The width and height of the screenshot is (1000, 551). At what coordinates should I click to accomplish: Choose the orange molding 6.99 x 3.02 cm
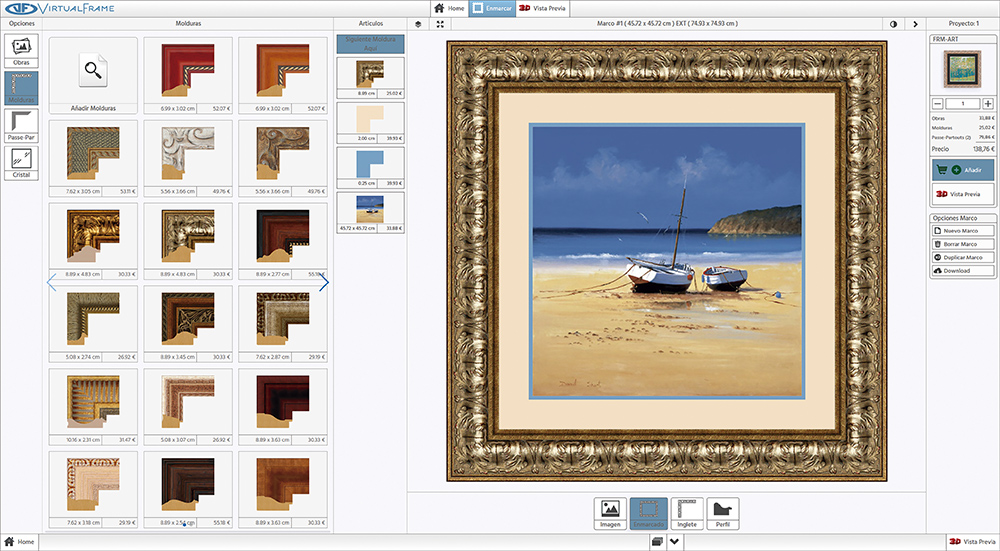pos(283,75)
